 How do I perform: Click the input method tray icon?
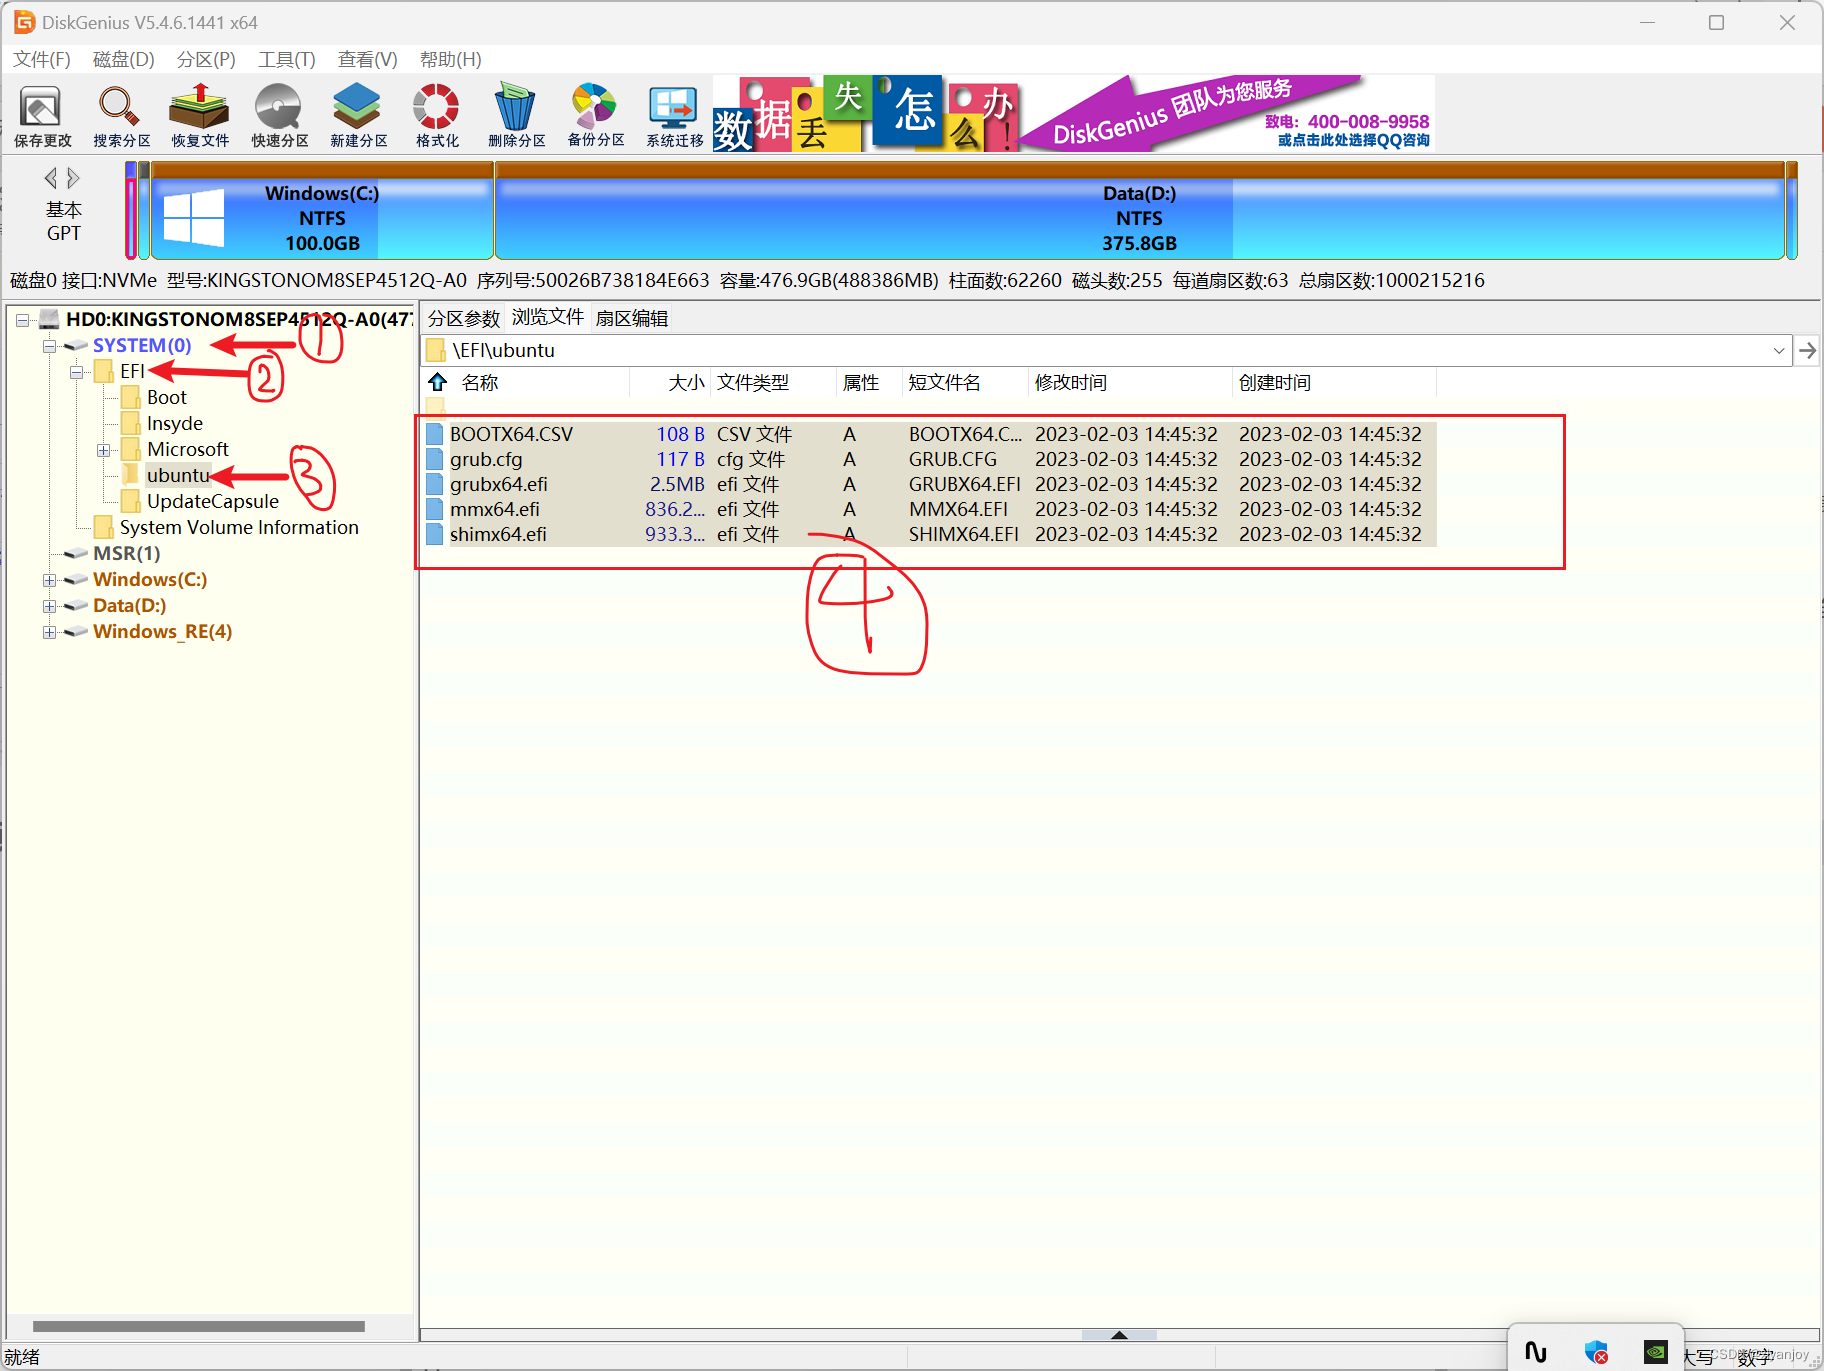pos(1536,1353)
